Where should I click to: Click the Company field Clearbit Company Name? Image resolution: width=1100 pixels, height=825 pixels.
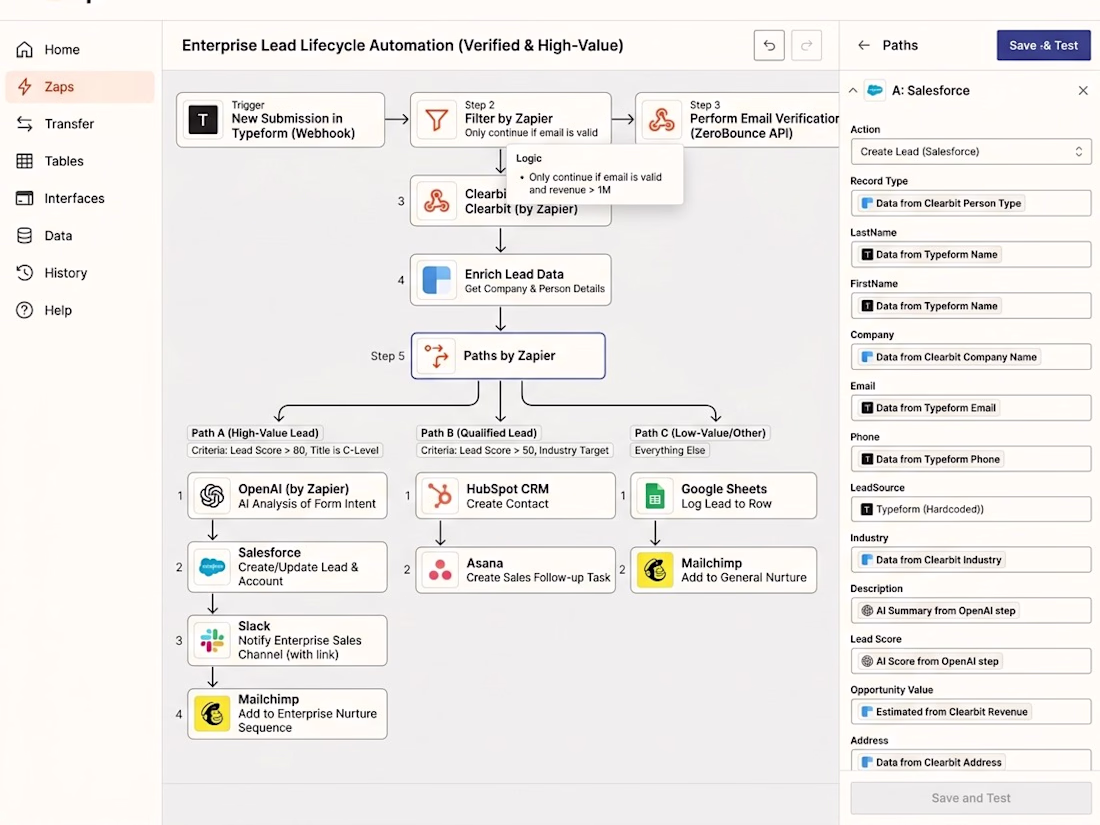pos(971,357)
